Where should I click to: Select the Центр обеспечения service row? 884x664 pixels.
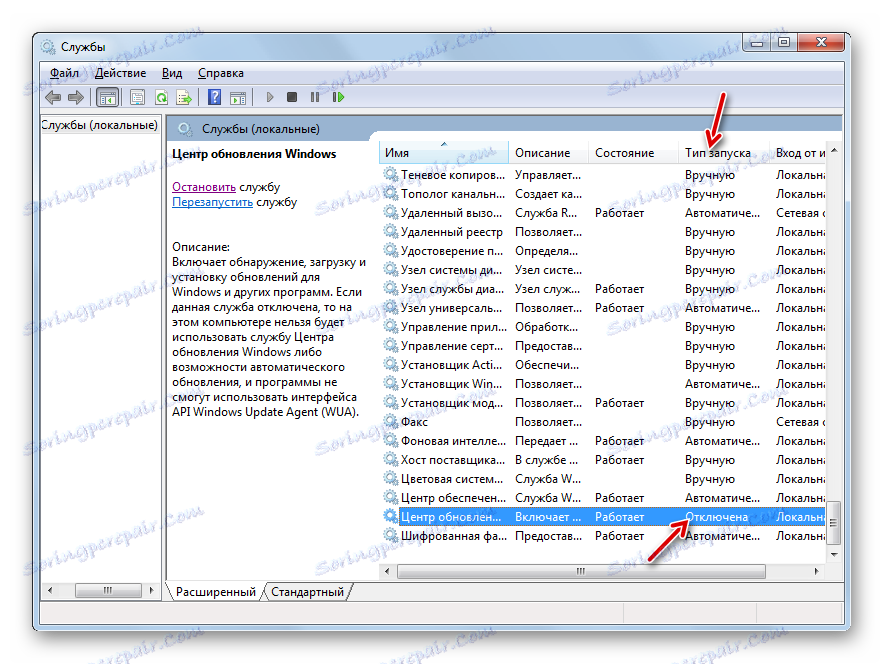pos(603,498)
